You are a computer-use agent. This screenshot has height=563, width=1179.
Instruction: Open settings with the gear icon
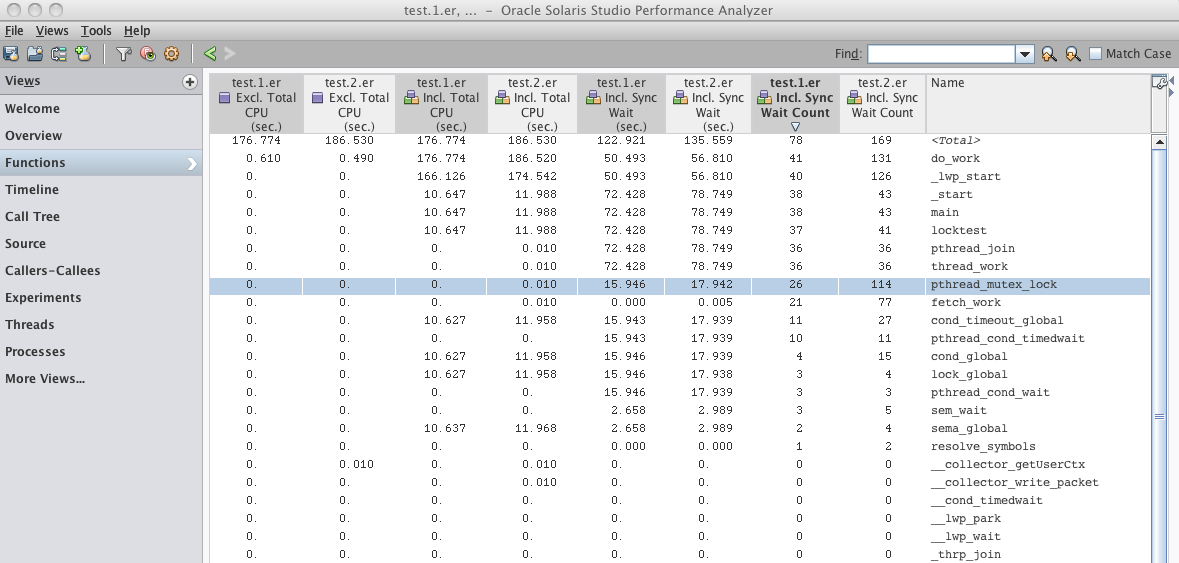[171, 53]
